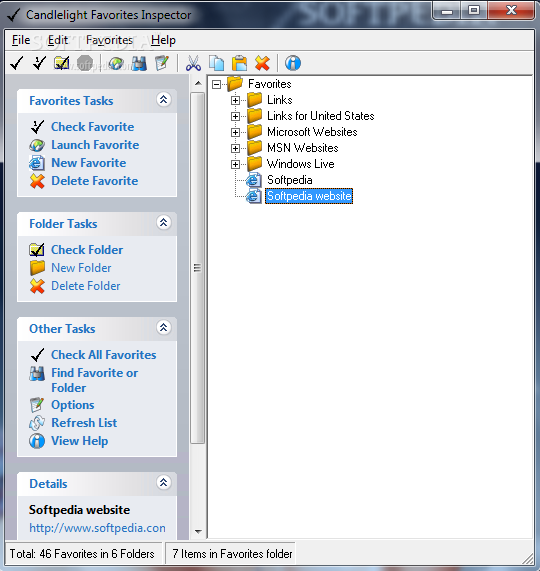
Task: Click the 7 Items in Favorites folder status
Action: (232, 554)
